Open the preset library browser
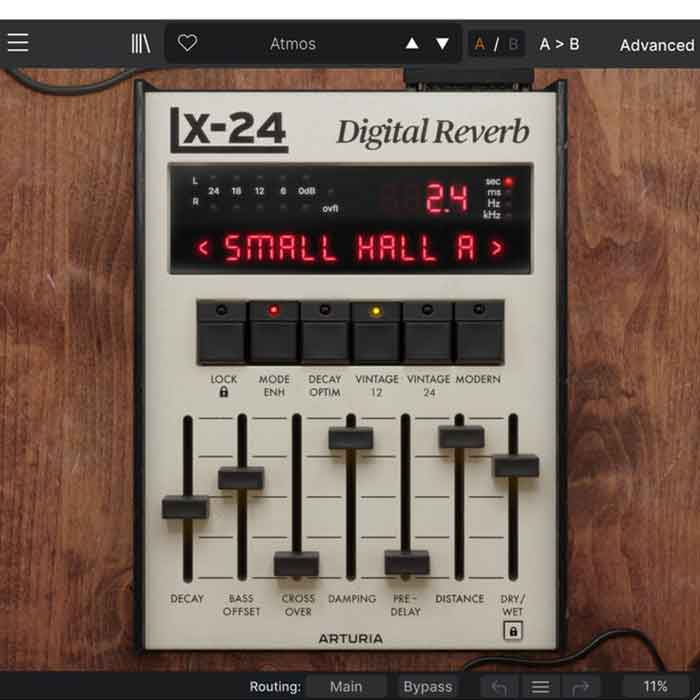 141,43
